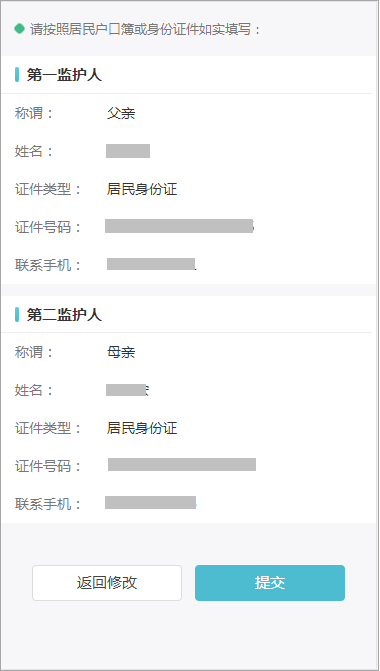Click the blue bar icon beside 第一监护人
The height and width of the screenshot is (671, 380).
pos(17,74)
